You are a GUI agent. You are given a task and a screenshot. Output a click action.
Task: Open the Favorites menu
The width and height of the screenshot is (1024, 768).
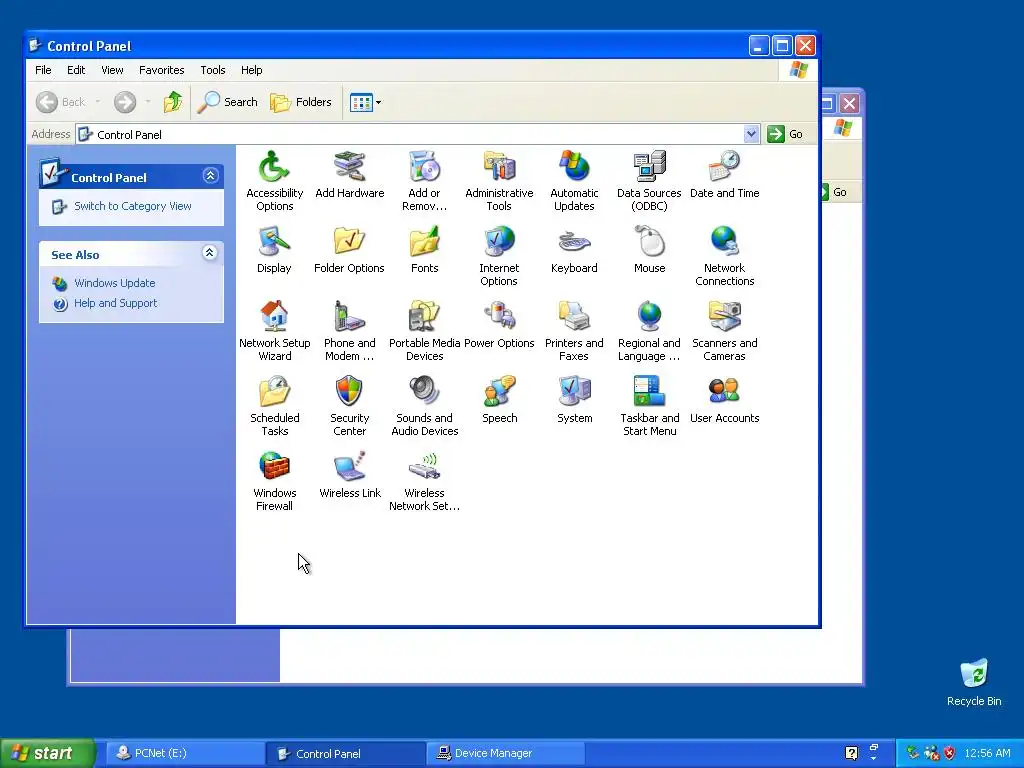[161, 70]
